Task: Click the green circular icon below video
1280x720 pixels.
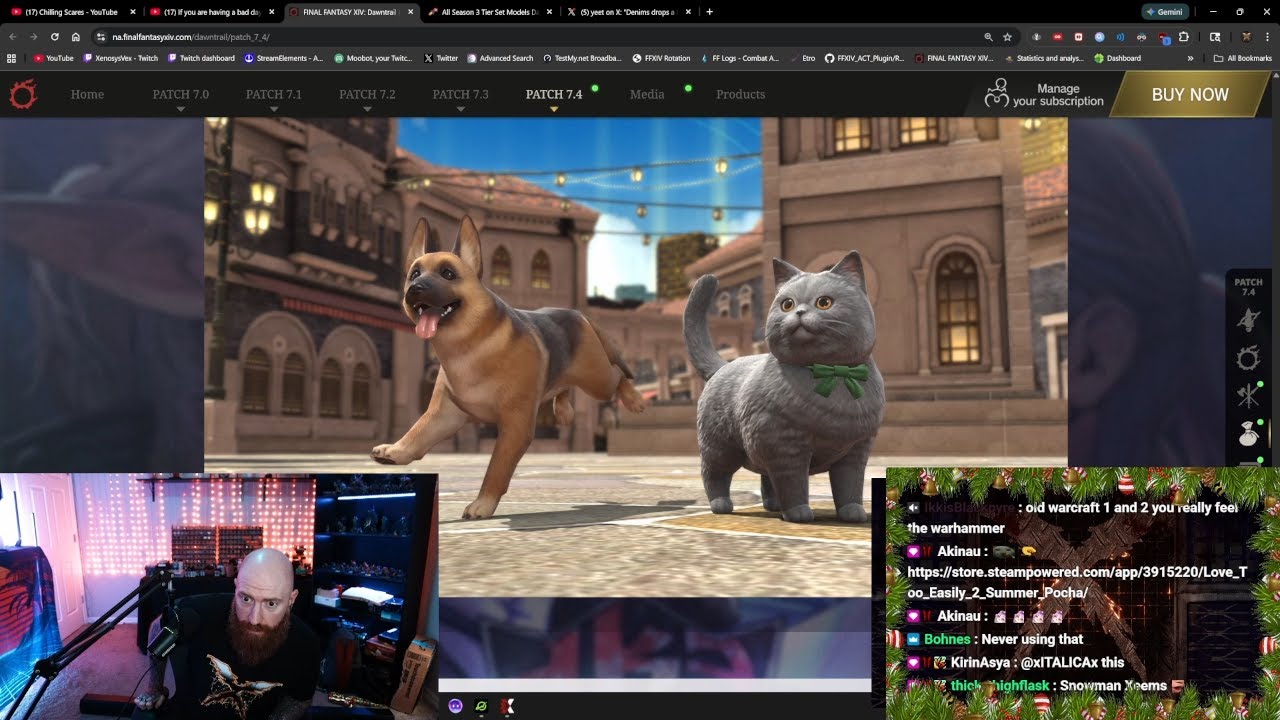Action: (x=481, y=706)
